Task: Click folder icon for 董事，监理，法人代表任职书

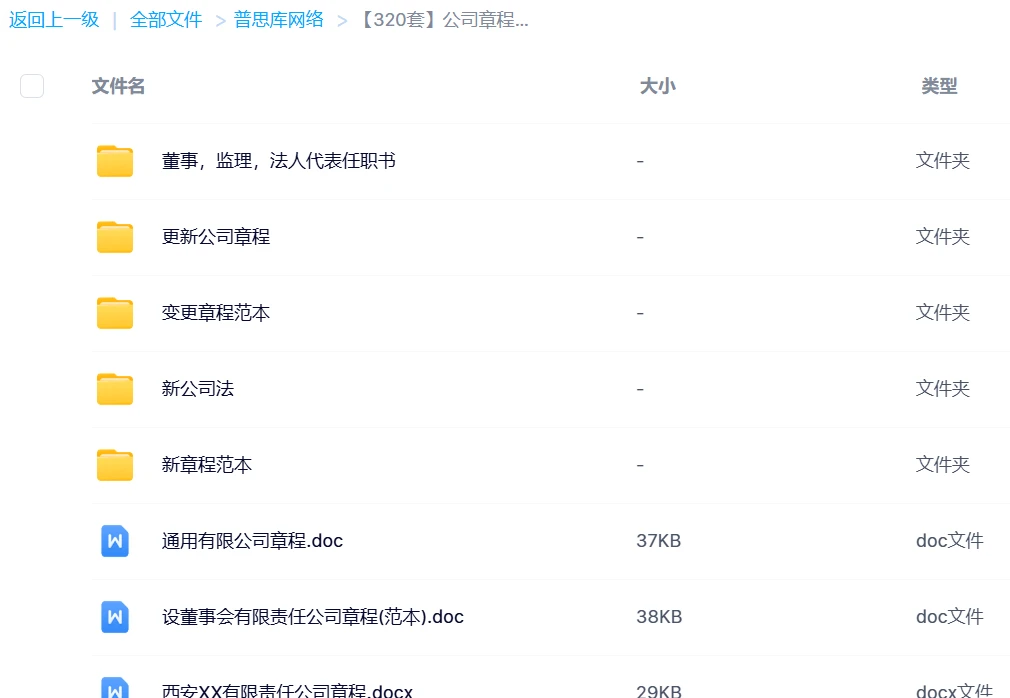Action: pyautogui.click(x=115, y=161)
